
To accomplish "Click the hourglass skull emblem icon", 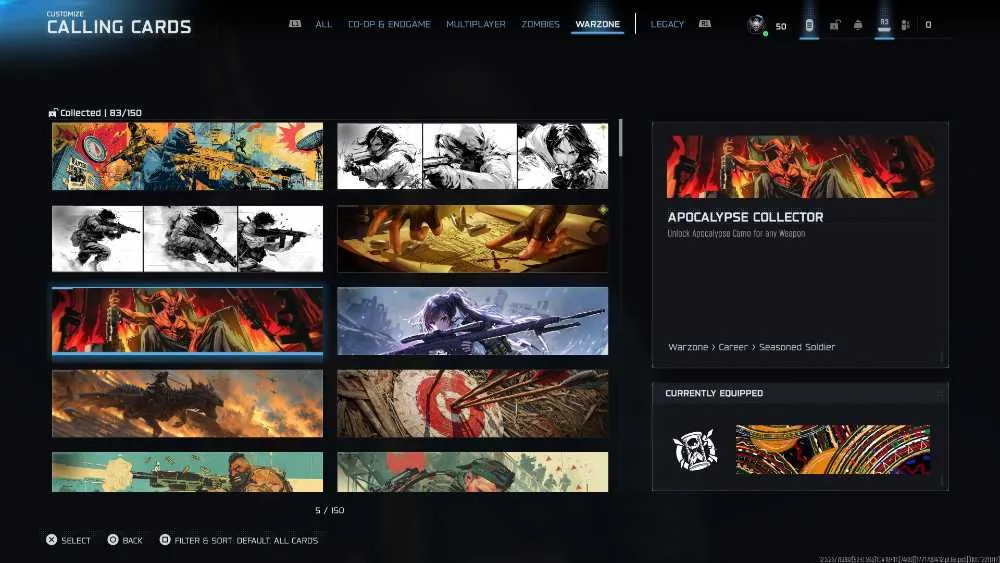I will coord(695,450).
